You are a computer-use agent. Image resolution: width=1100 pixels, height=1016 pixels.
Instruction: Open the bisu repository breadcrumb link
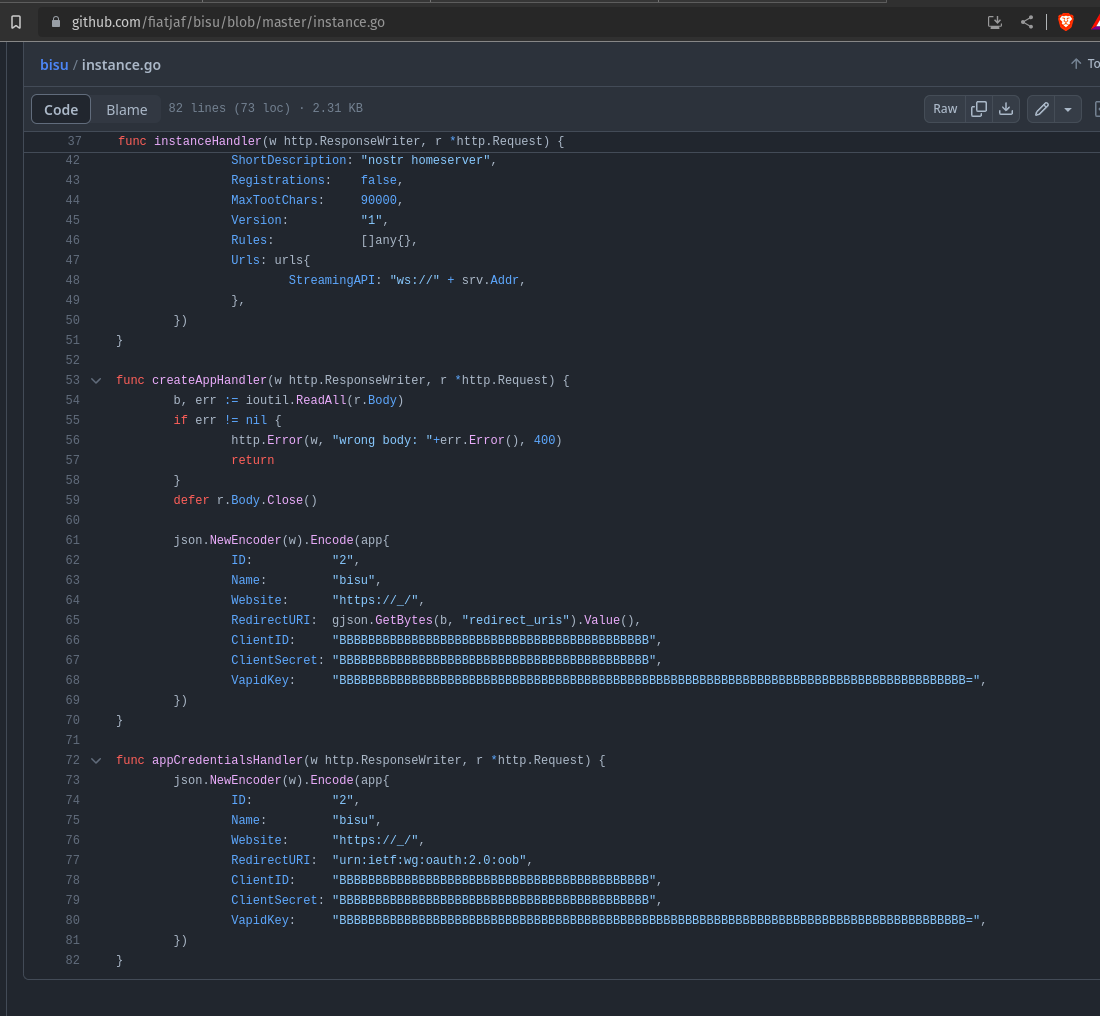(54, 65)
